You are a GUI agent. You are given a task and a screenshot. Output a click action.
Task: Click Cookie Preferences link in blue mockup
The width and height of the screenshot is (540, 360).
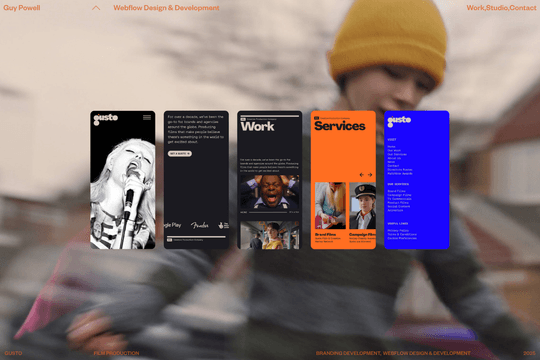click(402, 238)
